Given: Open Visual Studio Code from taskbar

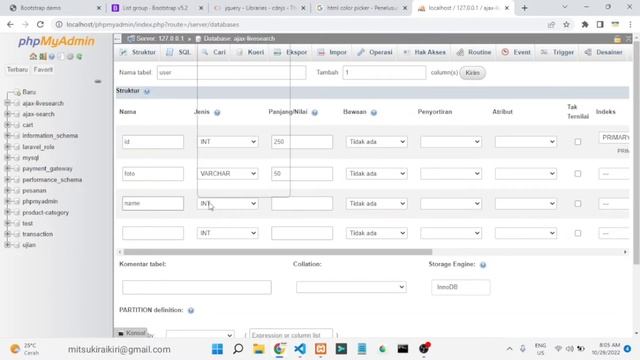Looking at the screenshot, I should click(300, 349).
